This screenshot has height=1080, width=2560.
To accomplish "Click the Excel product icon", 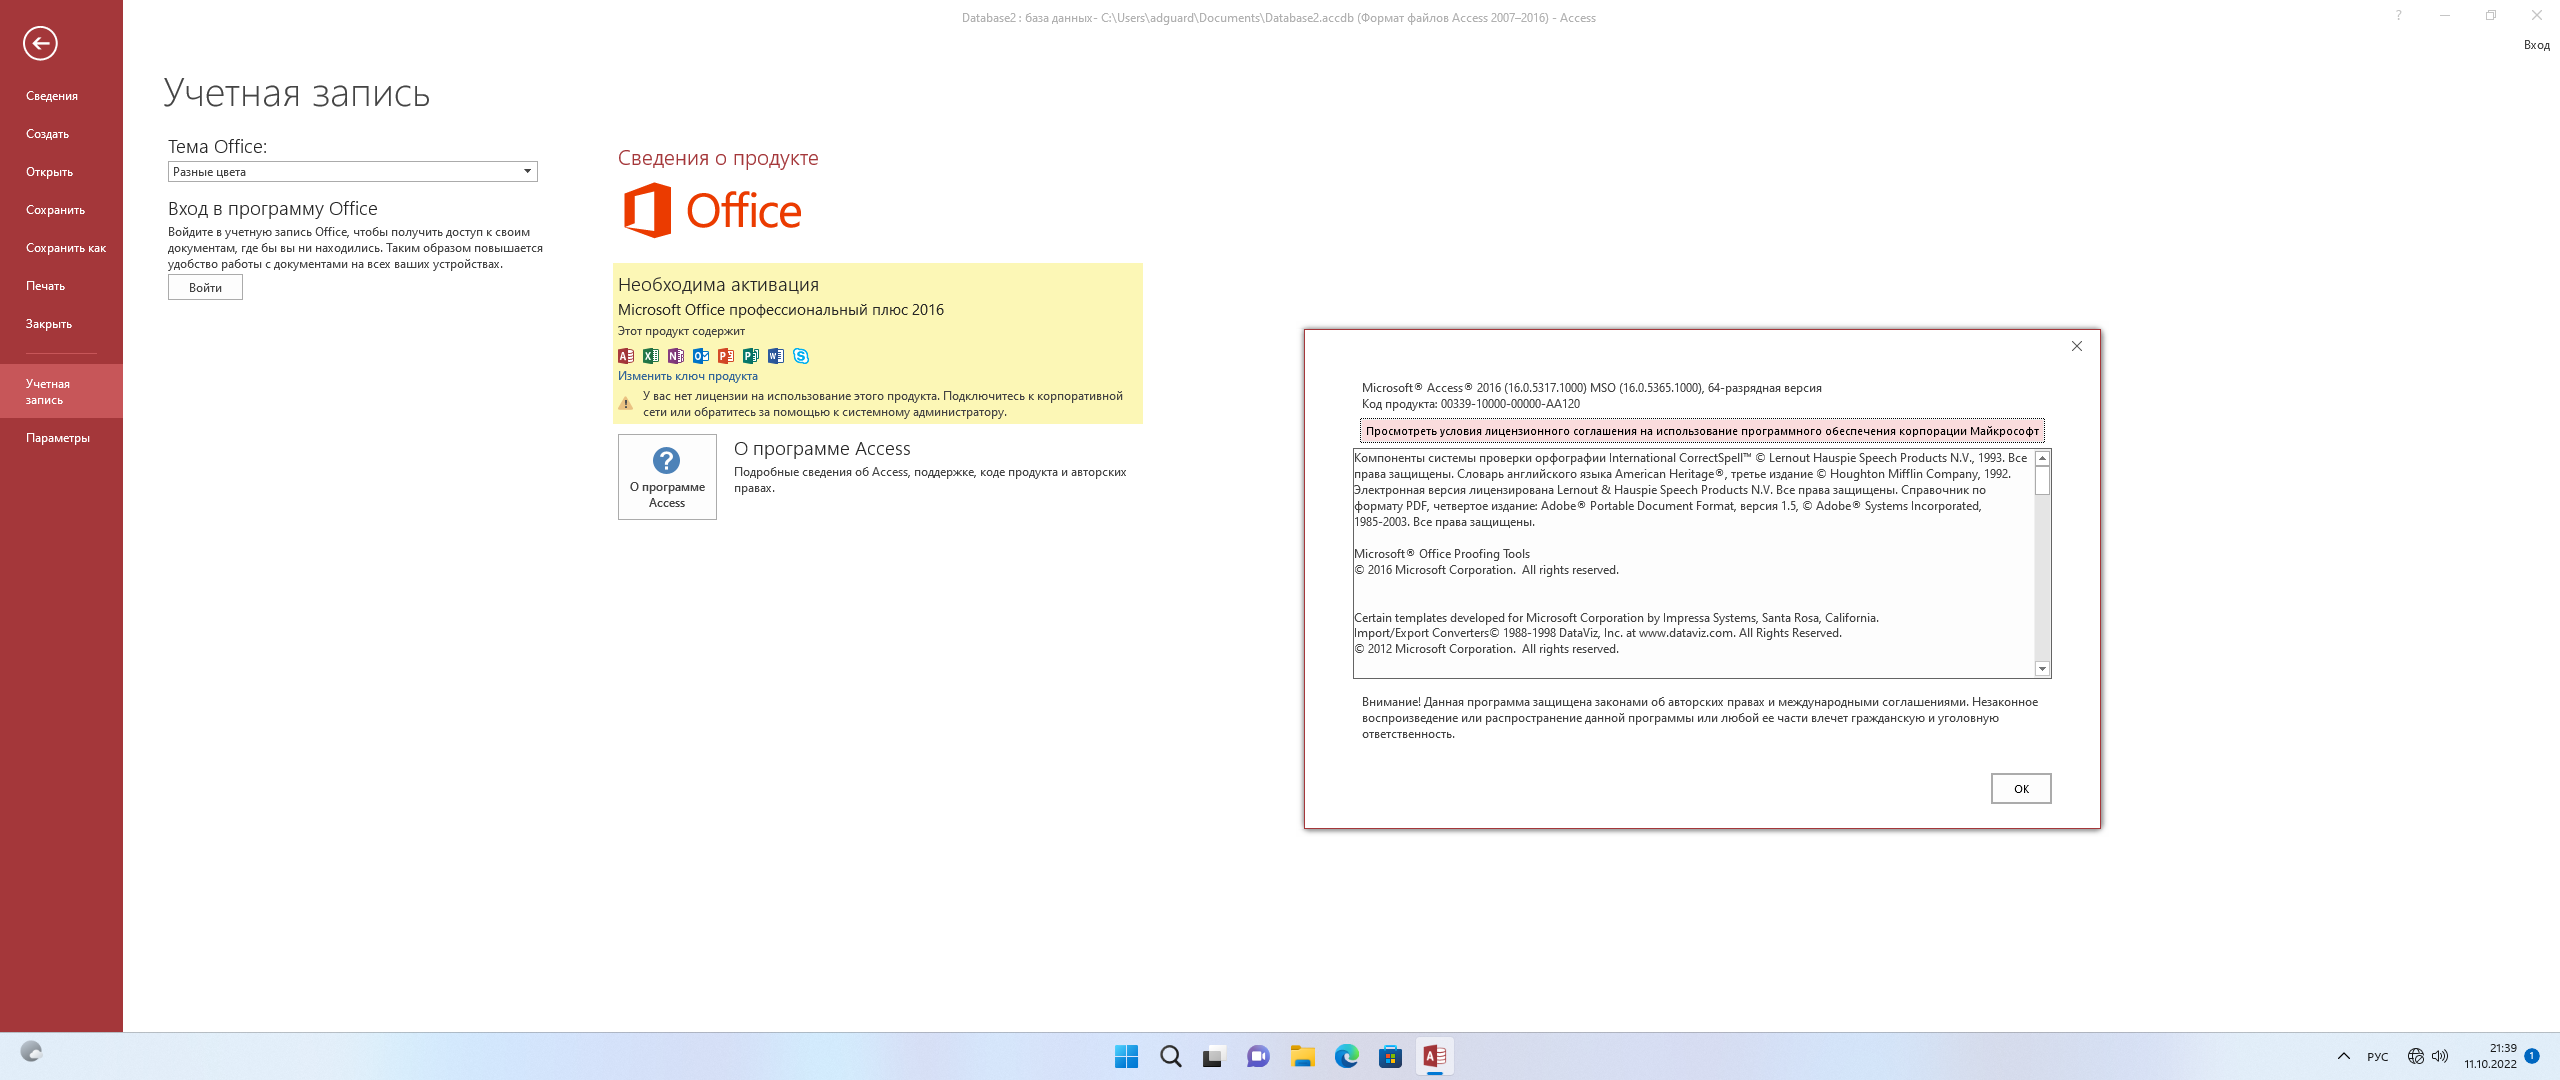I will coord(651,356).
